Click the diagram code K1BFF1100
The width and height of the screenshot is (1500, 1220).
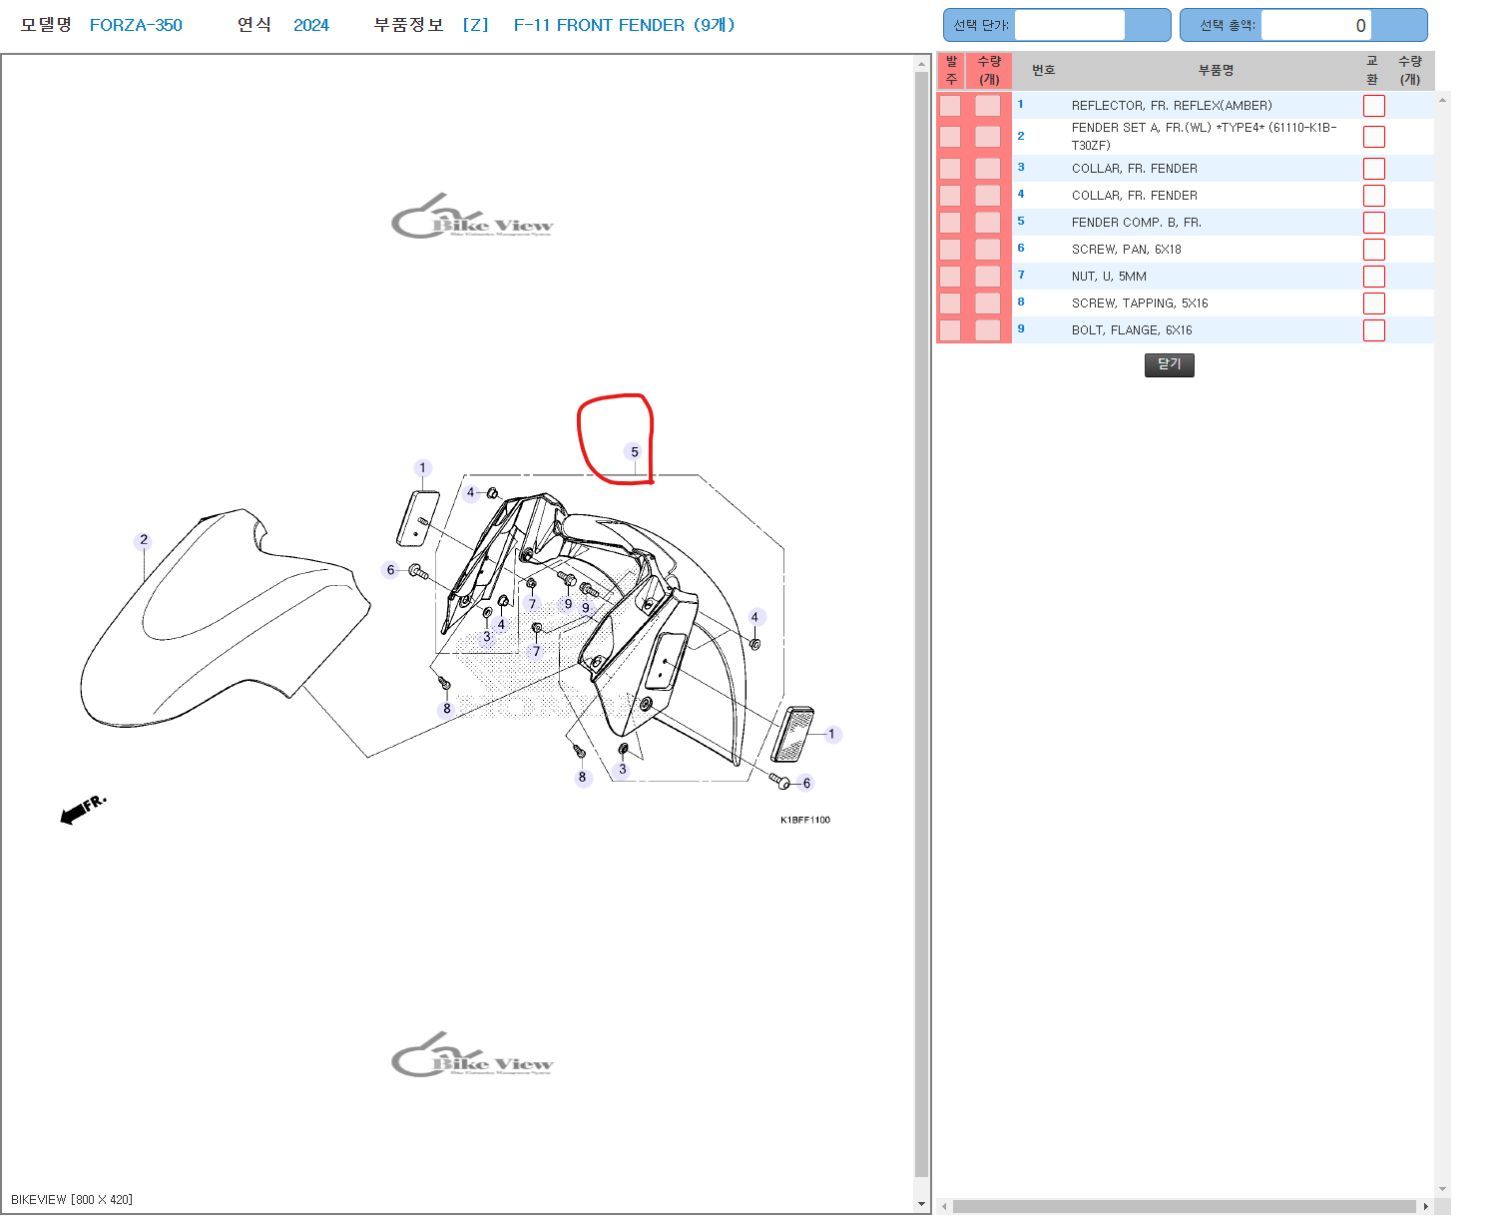click(805, 820)
